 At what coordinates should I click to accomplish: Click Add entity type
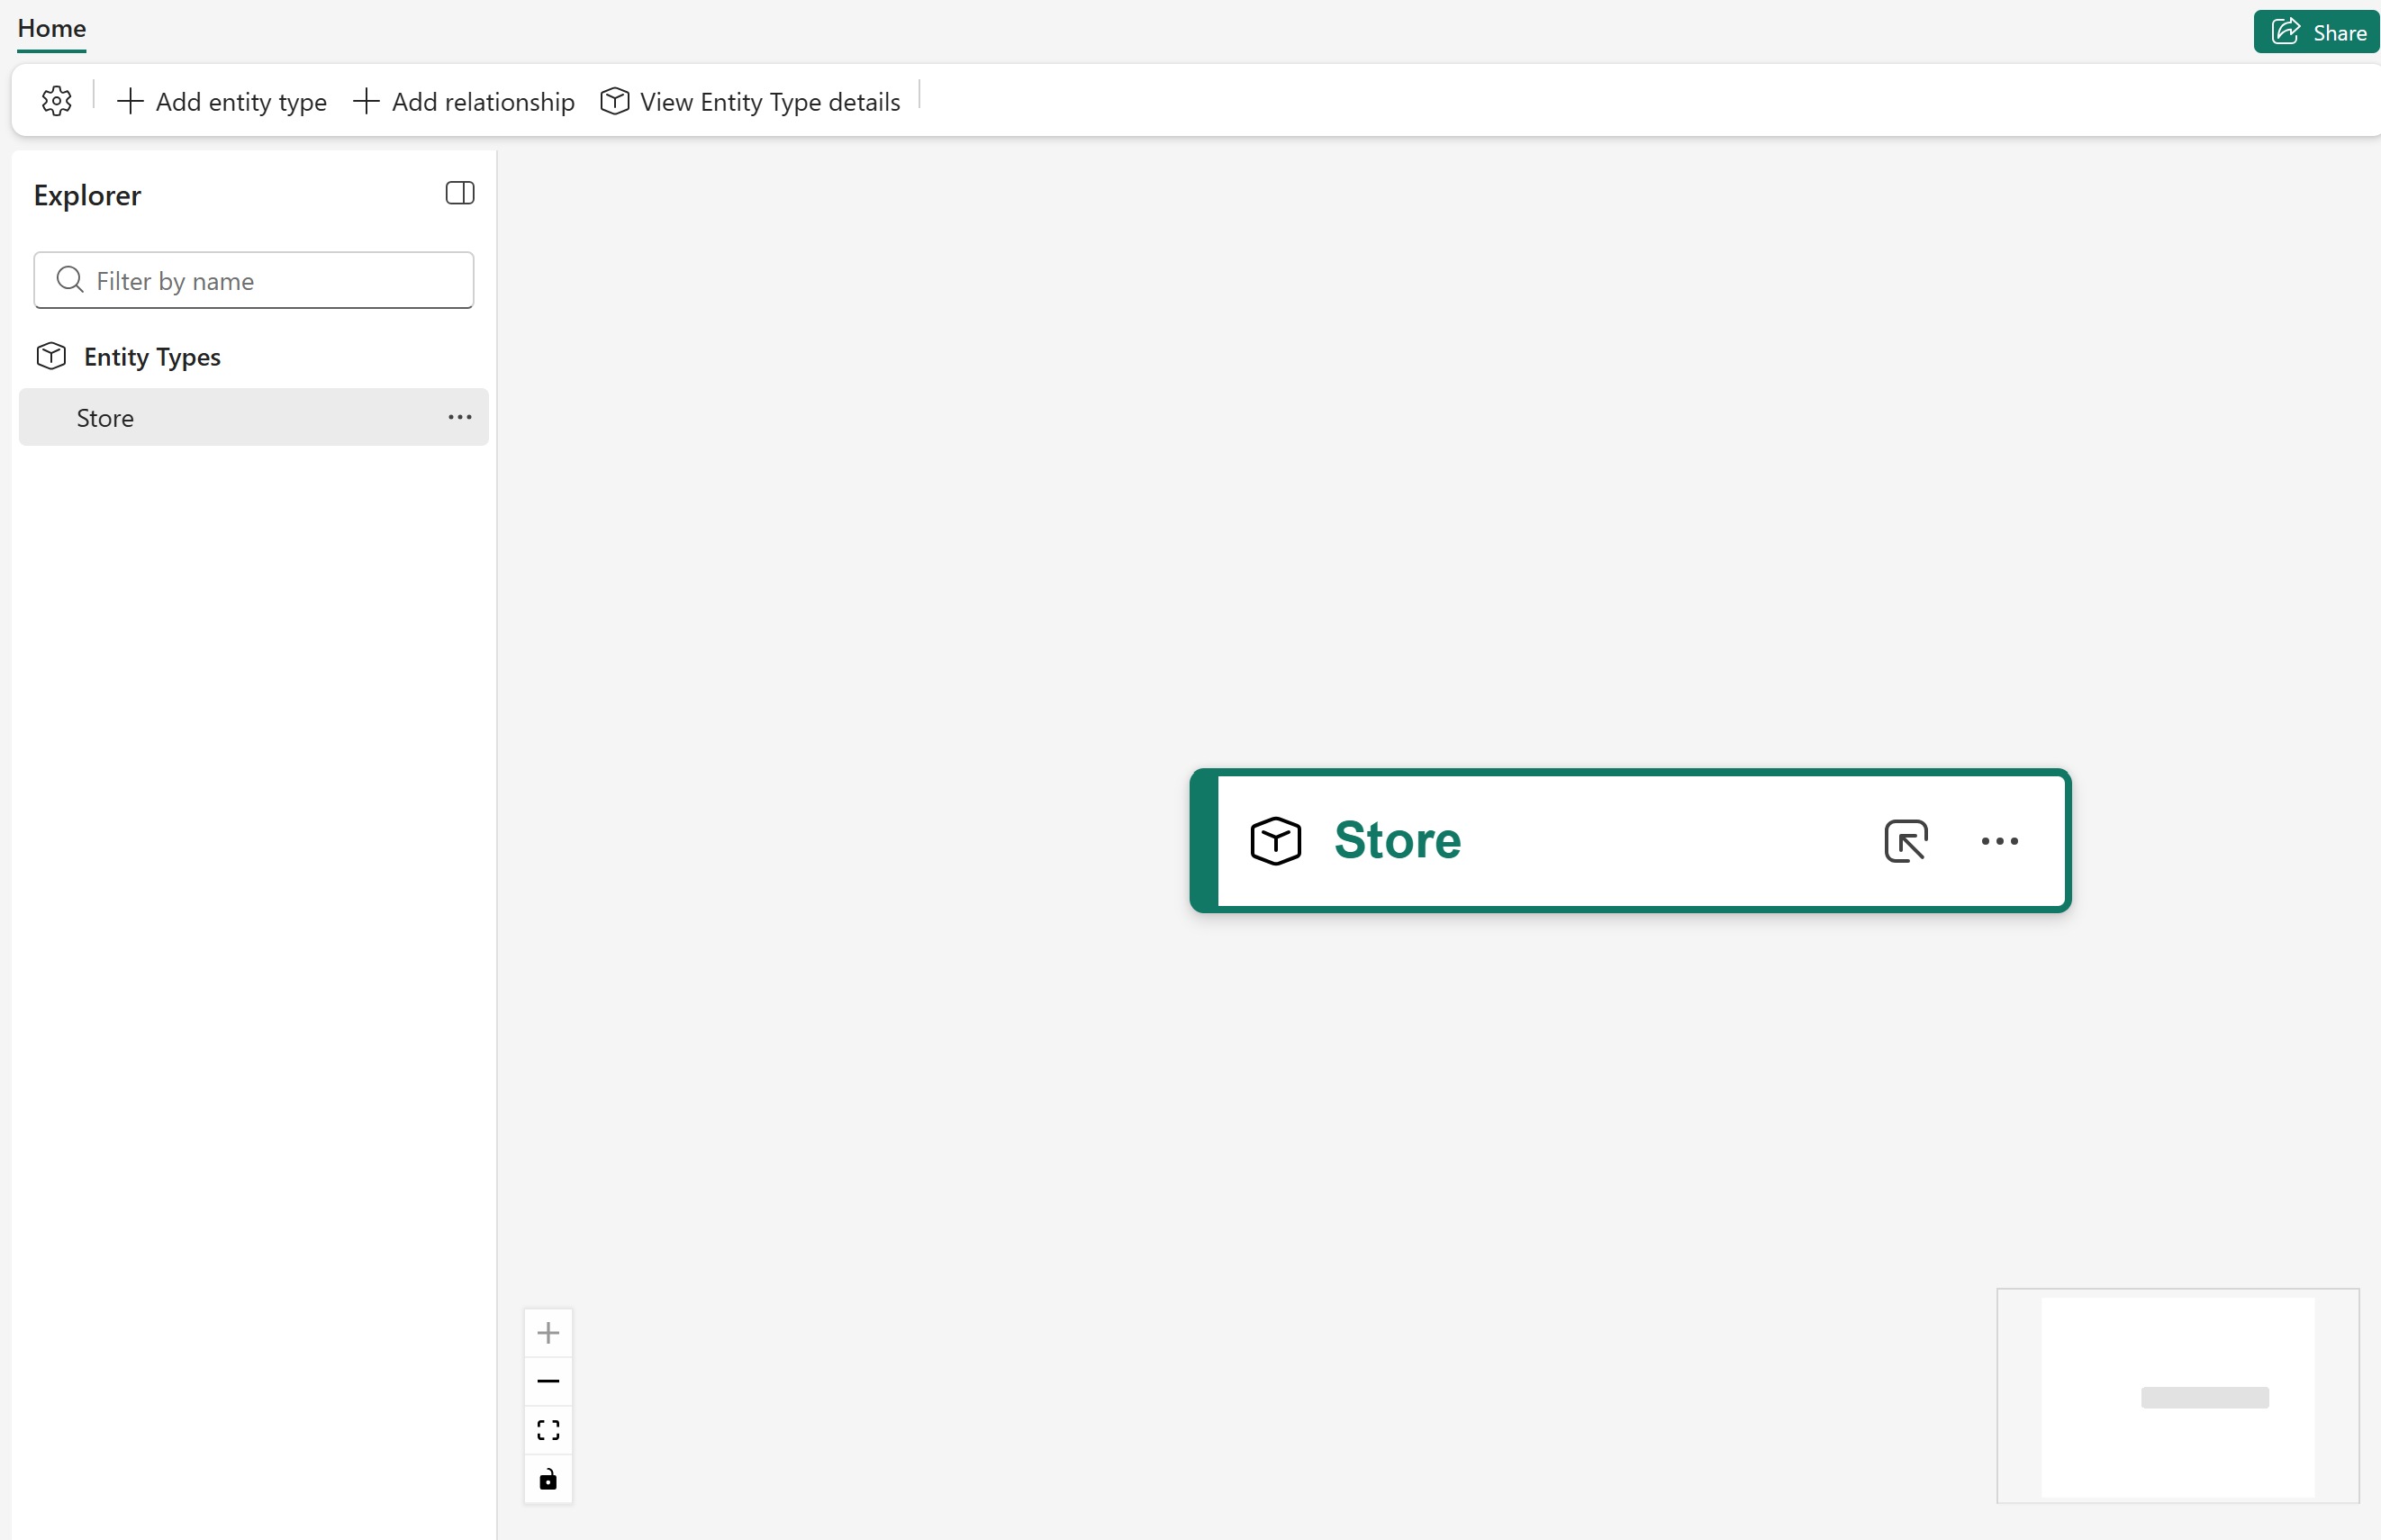(x=222, y=101)
